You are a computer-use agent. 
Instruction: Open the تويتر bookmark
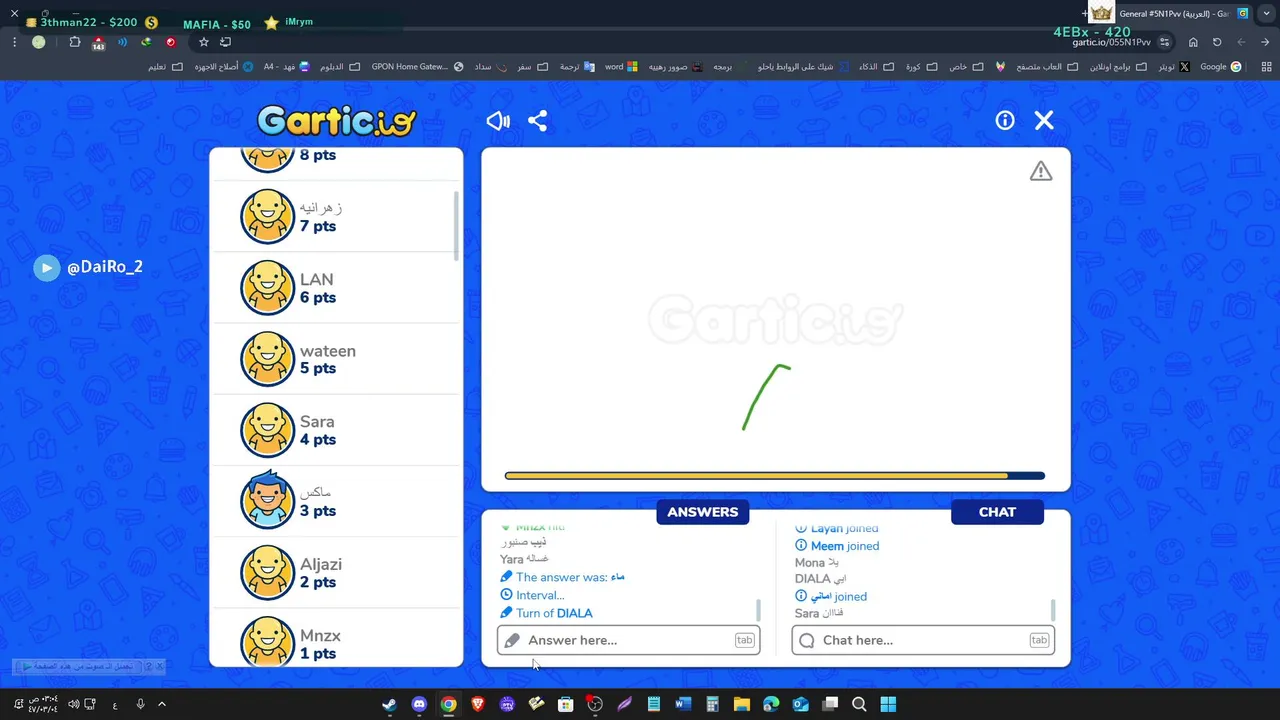[x=1173, y=67]
